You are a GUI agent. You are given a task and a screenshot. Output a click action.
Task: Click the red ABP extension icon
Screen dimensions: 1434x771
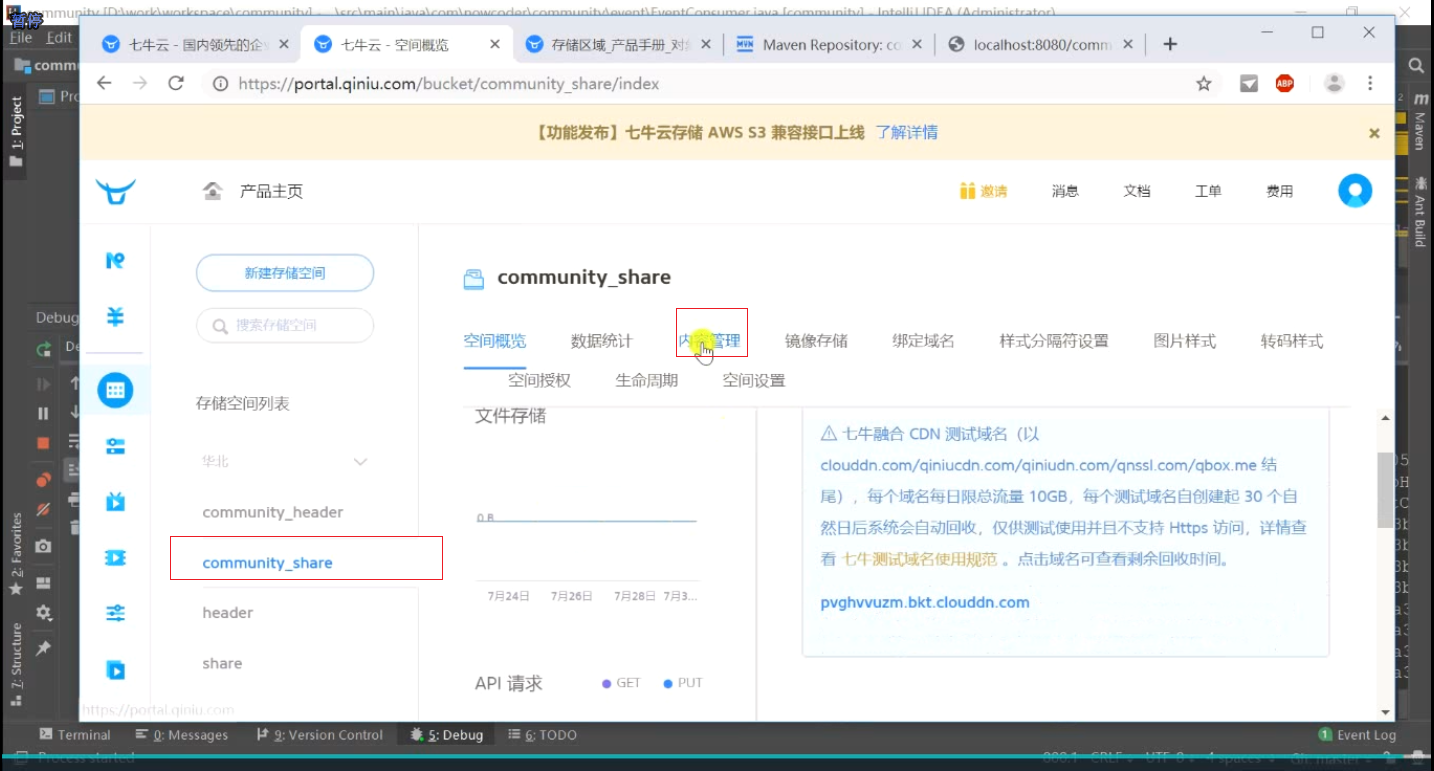coord(1285,84)
